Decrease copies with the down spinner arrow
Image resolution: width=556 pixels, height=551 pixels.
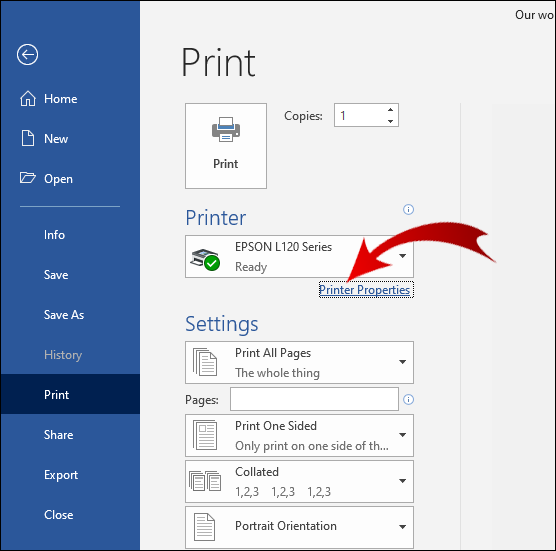(390, 121)
